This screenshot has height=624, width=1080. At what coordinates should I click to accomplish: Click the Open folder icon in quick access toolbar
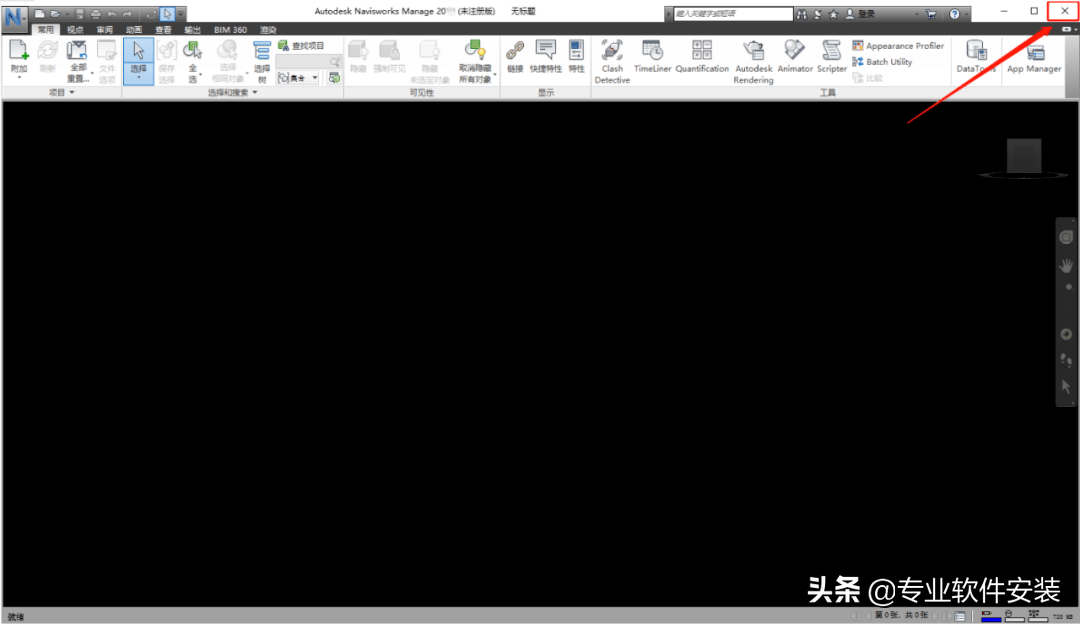click(x=55, y=13)
